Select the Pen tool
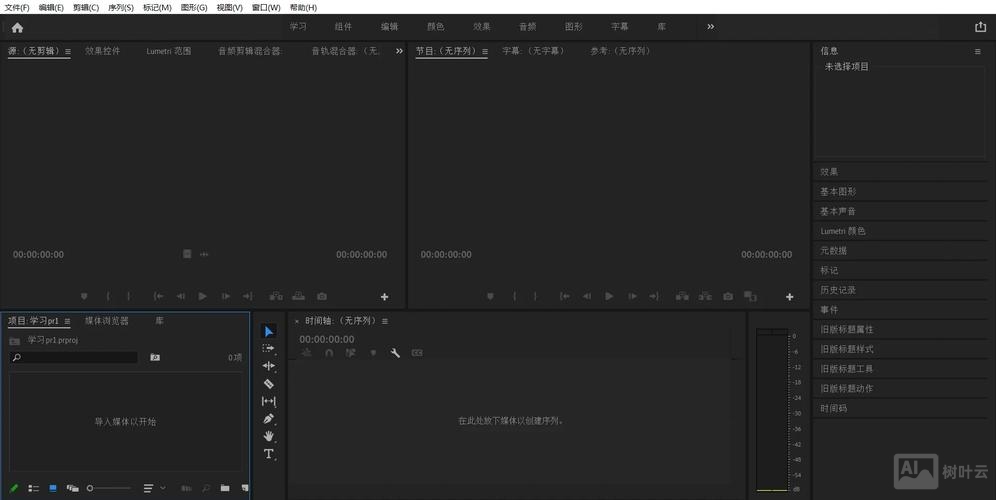Viewport: 996px width, 500px height. pos(268,419)
